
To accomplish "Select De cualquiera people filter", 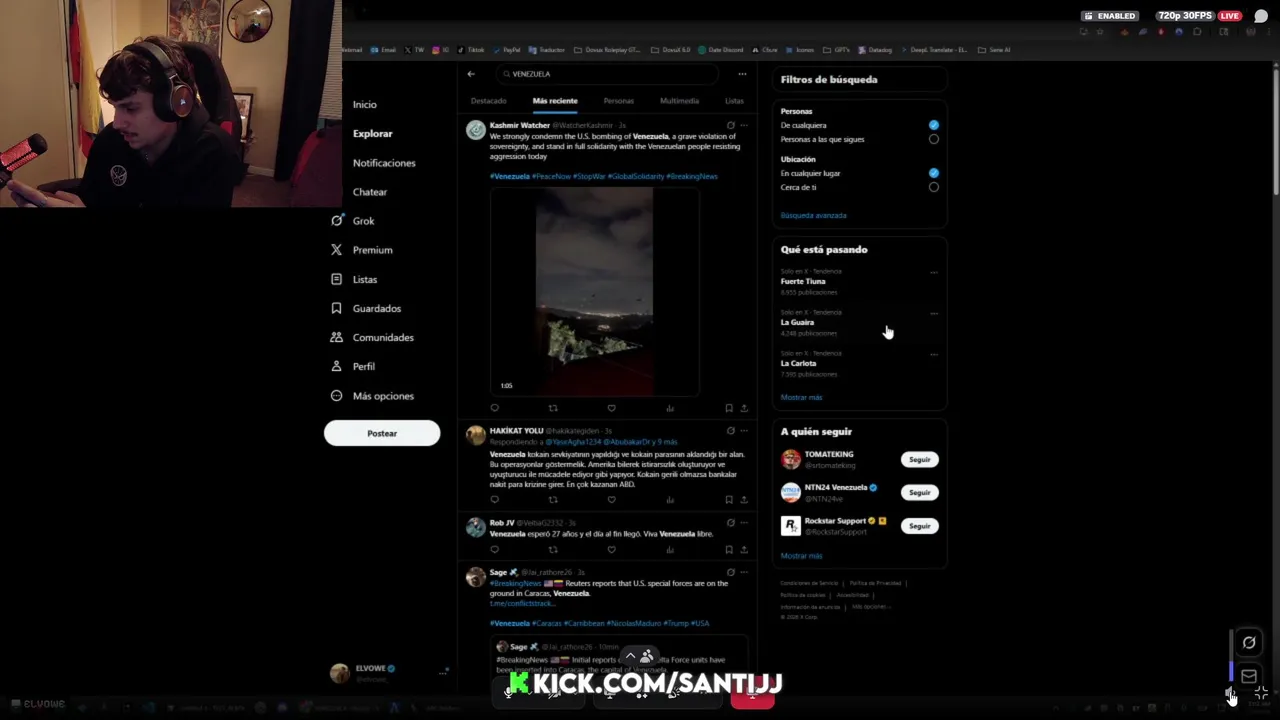I will 934,125.
